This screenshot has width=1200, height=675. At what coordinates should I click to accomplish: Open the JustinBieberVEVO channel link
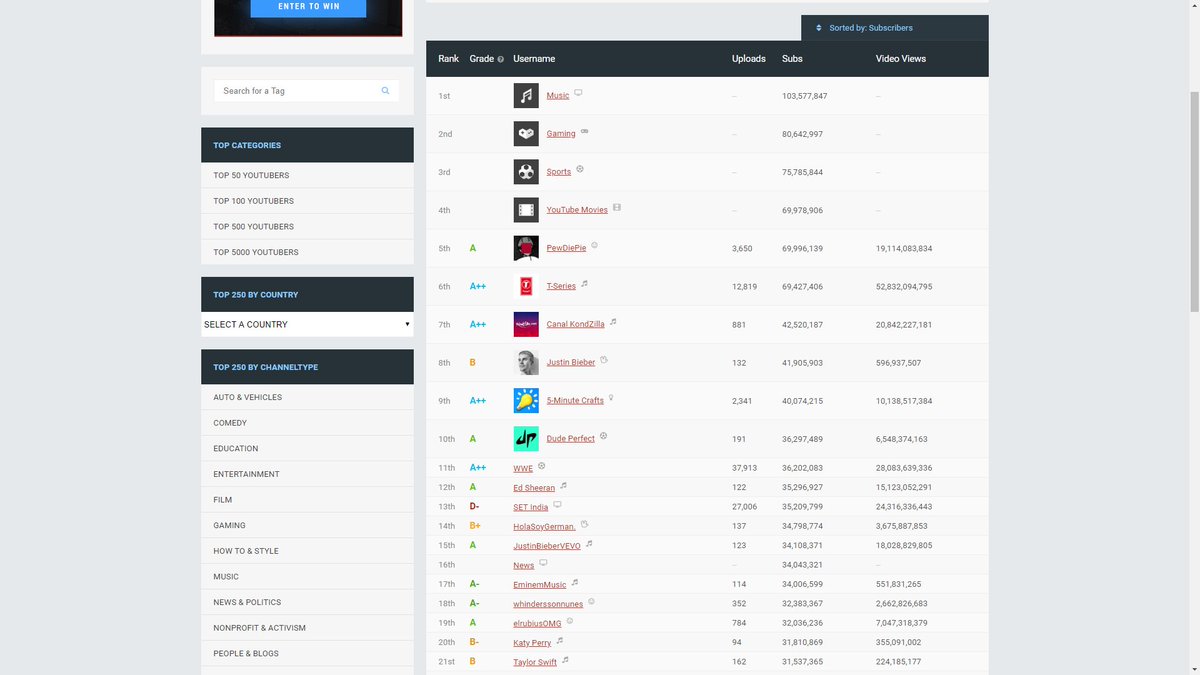pyautogui.click(x=547, y=545)
